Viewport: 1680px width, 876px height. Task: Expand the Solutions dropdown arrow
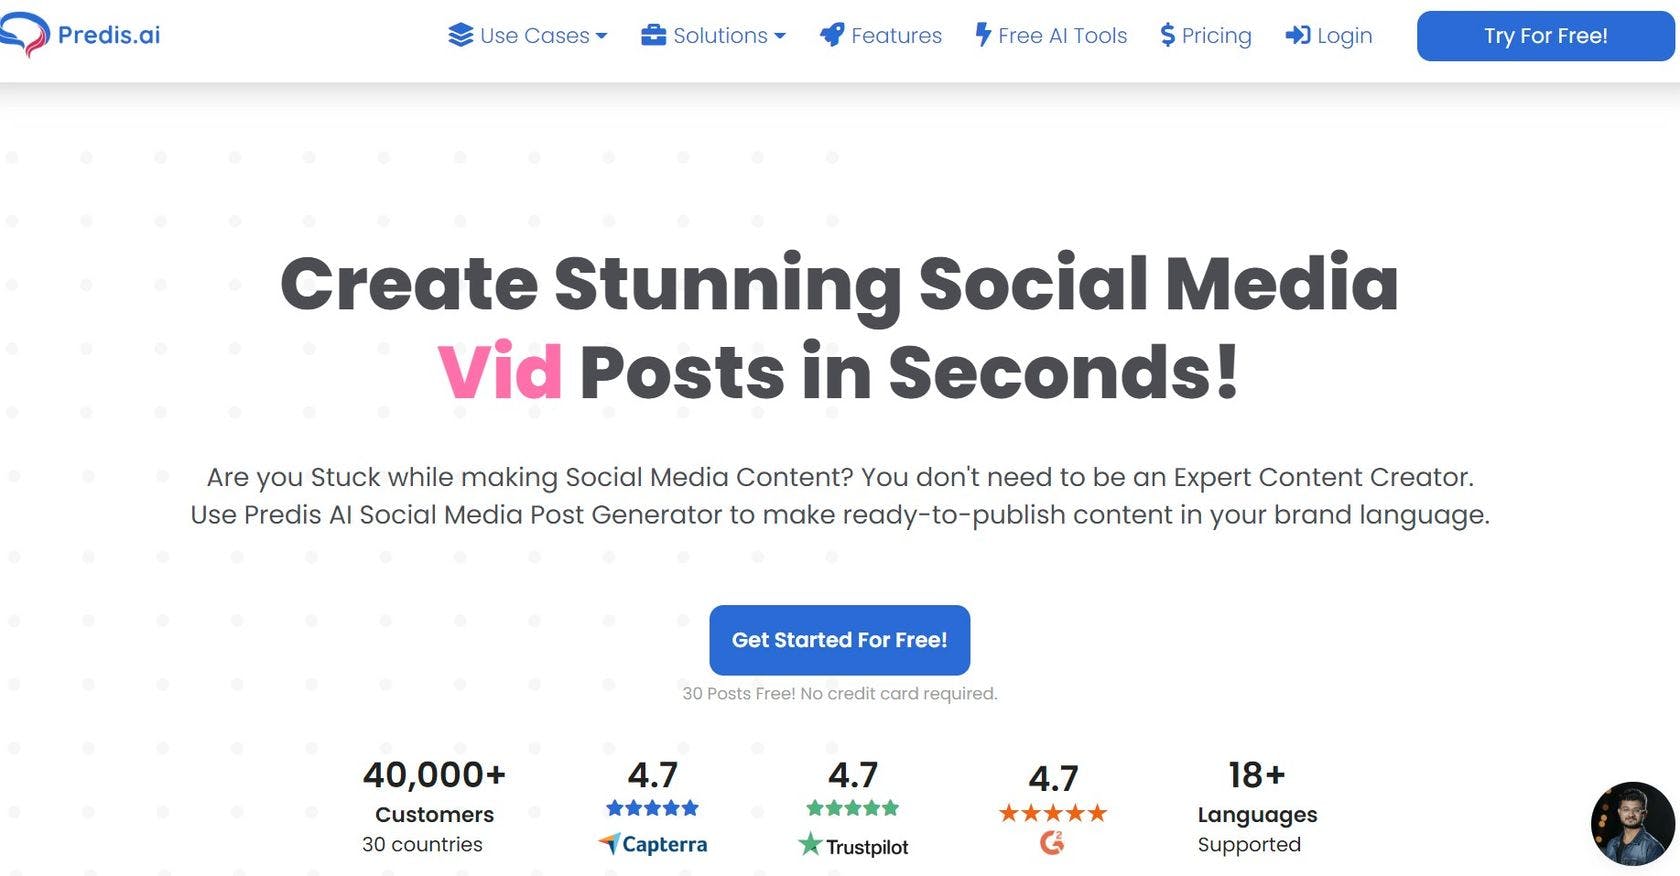coord(780,36)
